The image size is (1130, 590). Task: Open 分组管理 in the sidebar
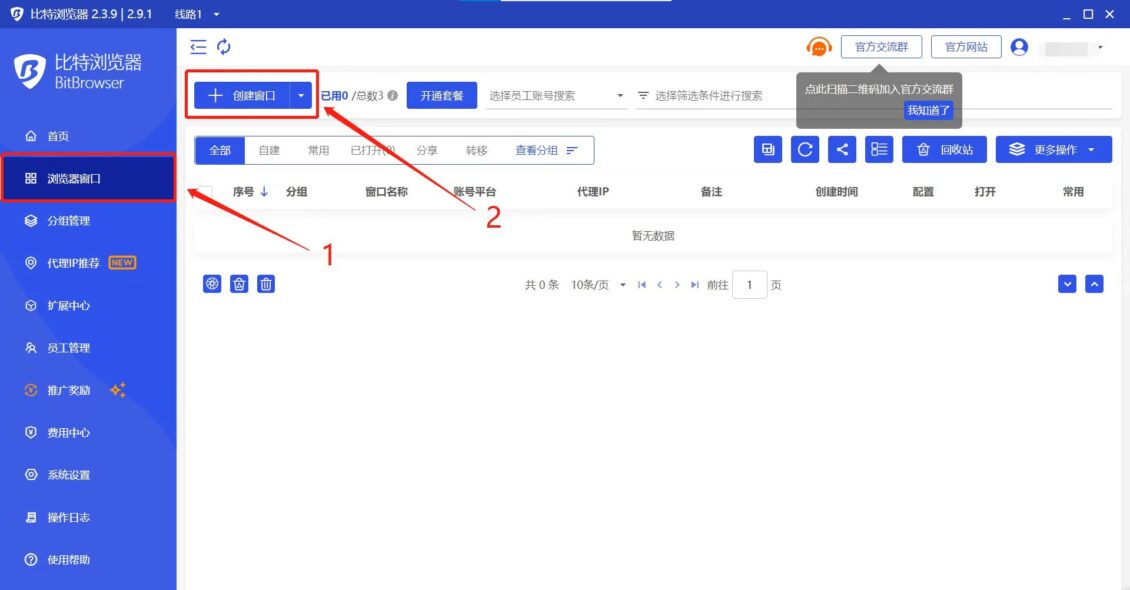pyautogui.click(x=69, y=221)
